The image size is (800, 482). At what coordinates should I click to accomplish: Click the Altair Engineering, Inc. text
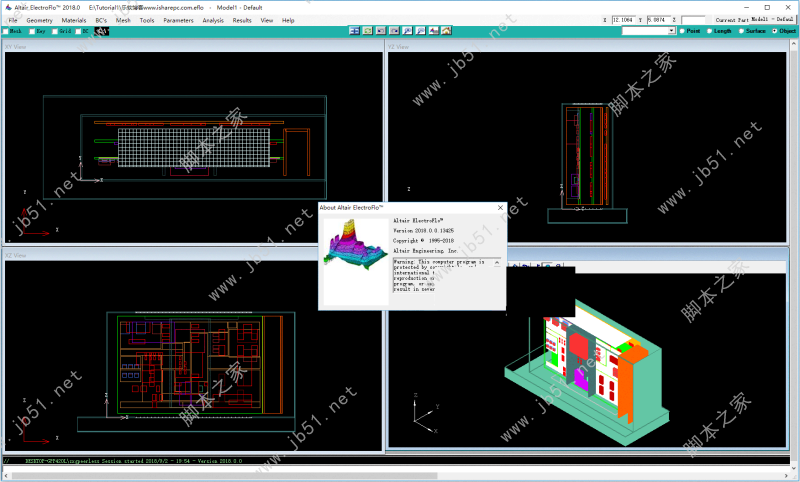426,251
